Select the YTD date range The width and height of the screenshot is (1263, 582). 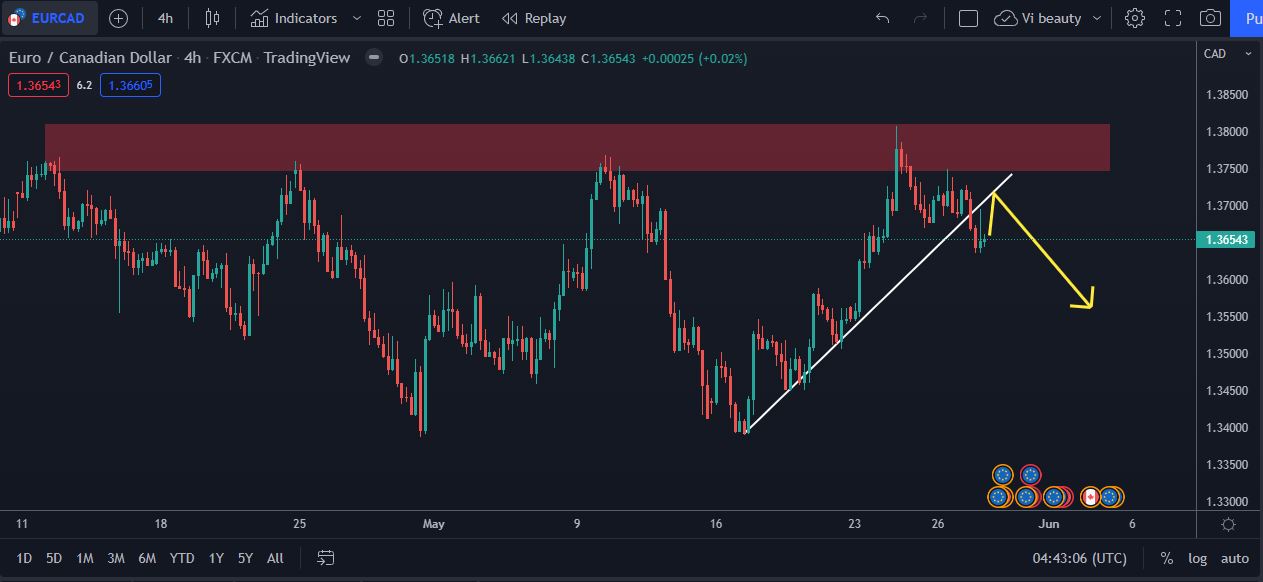[x=182, y=558]
